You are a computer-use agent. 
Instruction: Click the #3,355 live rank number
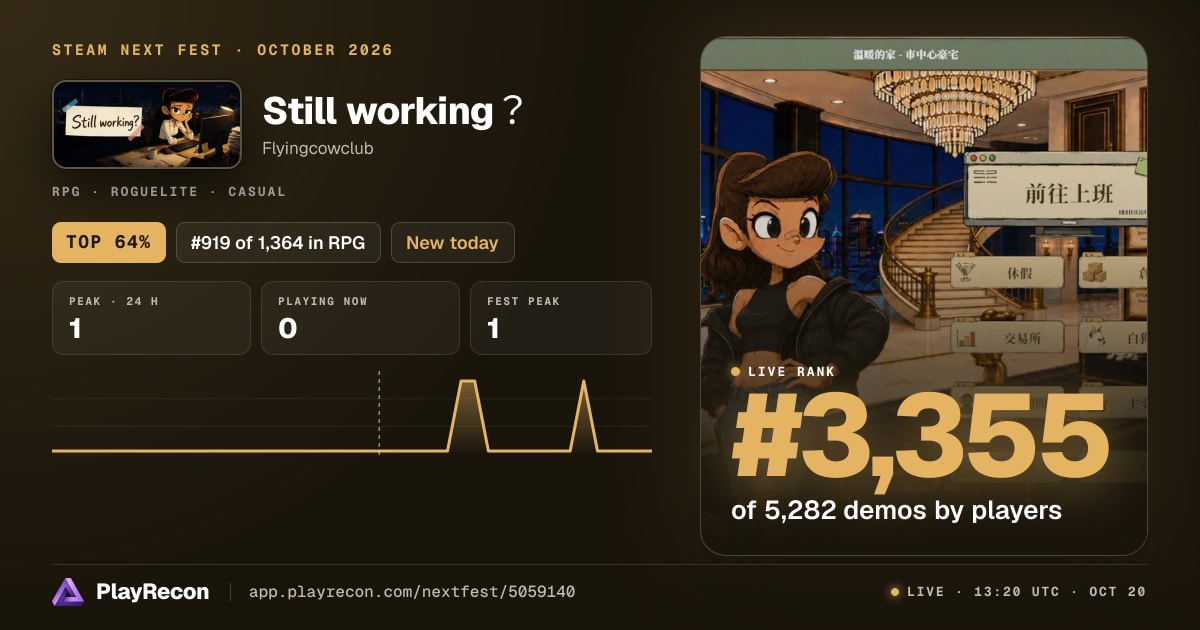tap(920, 438)
